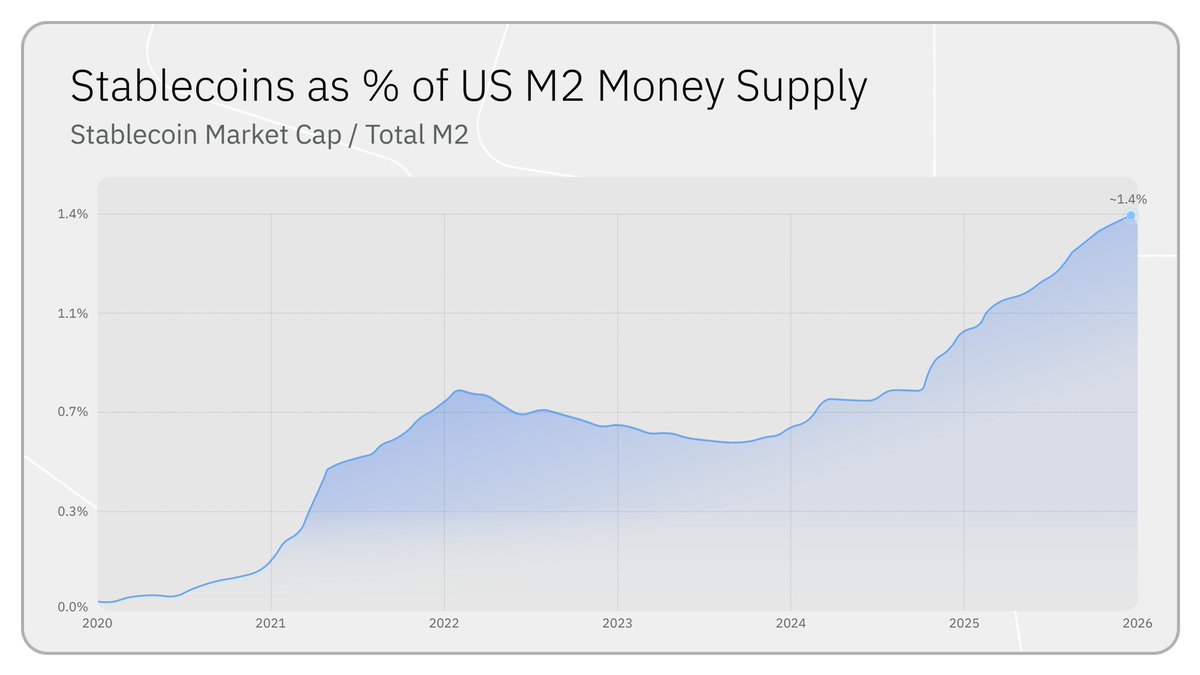This screenshot has width=1200, height=675.
Task: Click the 2022 x-axis label
Action: [444, 623]
